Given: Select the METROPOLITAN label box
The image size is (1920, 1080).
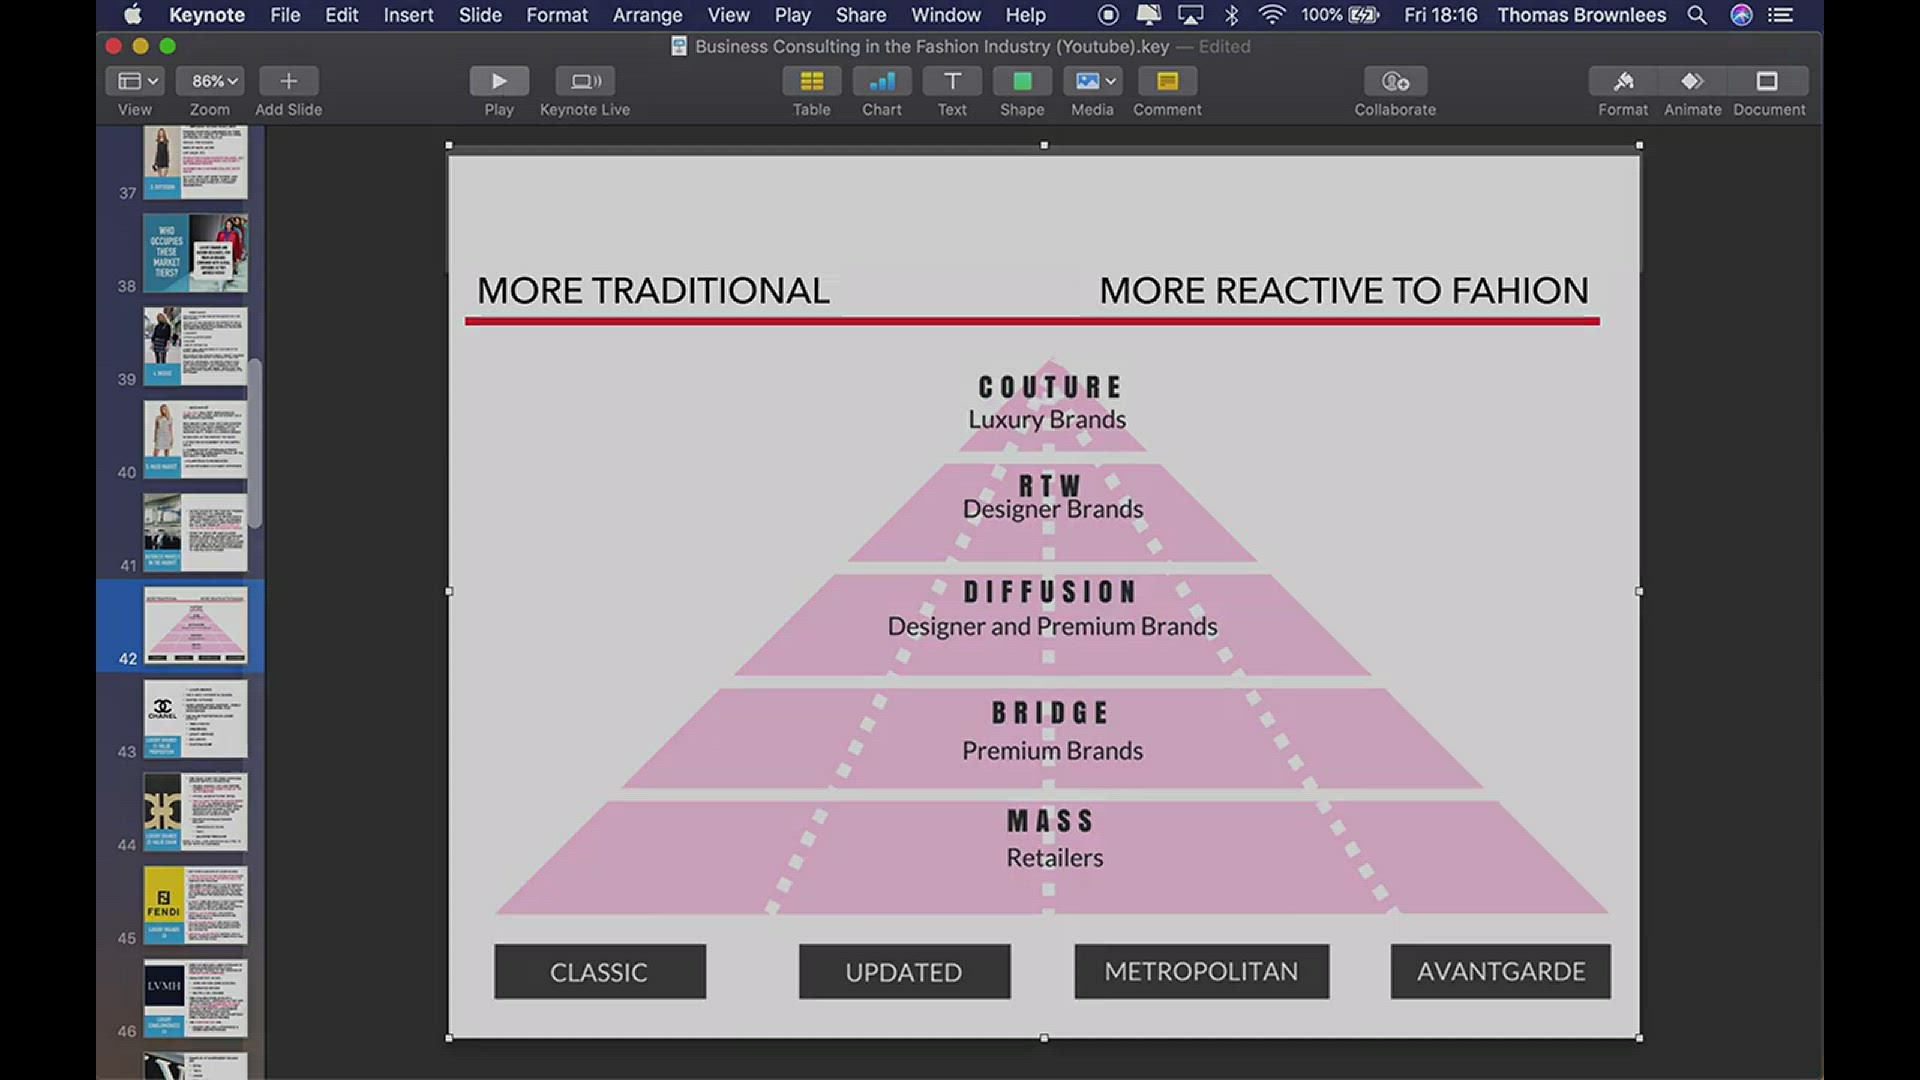Looking at the screenshot, I should click(x=1201, y=971).
